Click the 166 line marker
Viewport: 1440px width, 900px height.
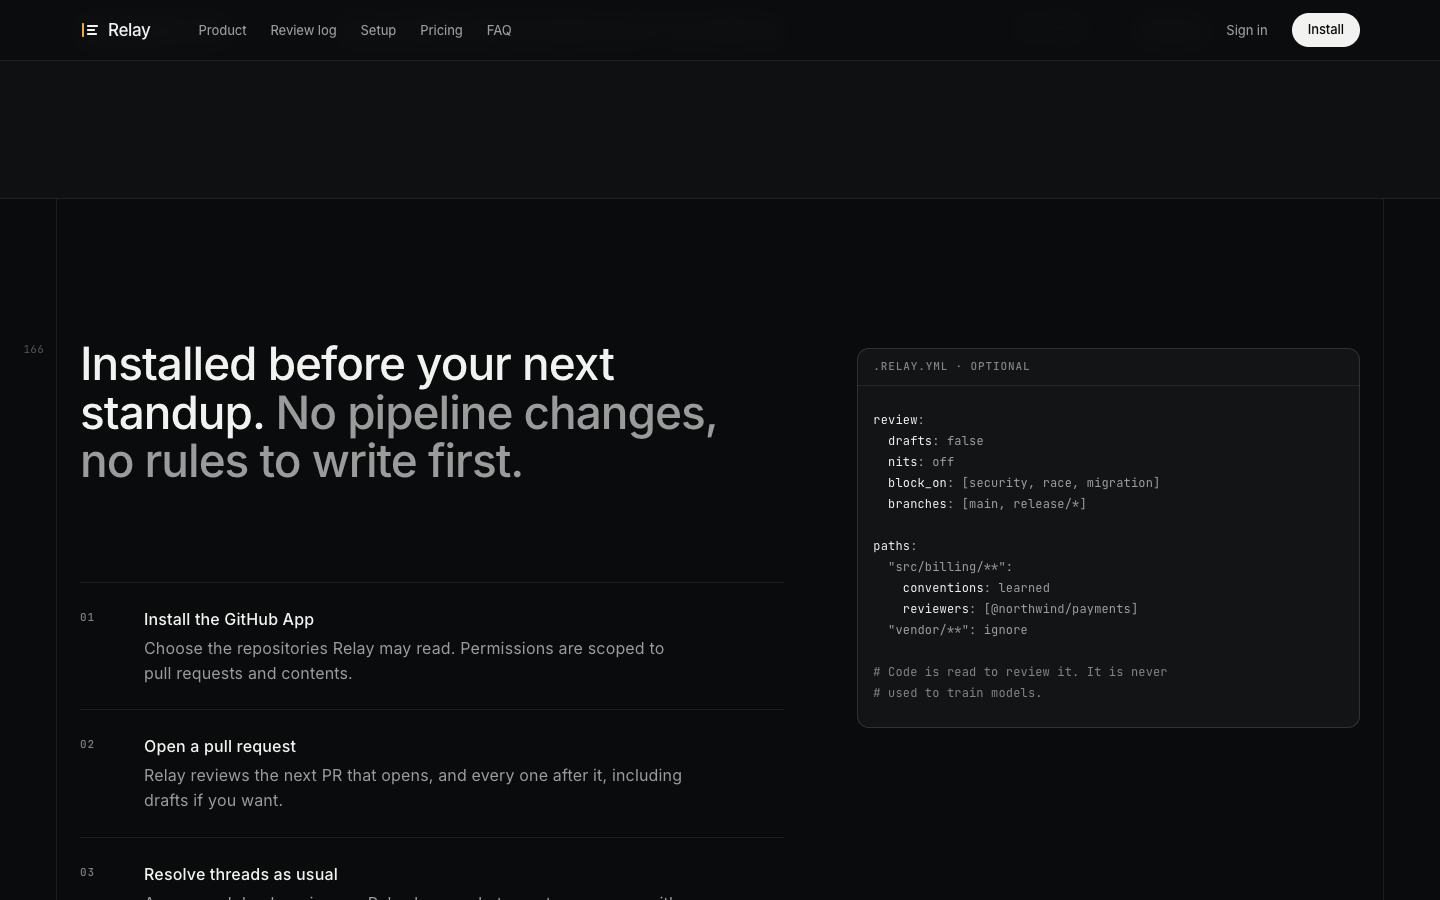pos(34,349)
